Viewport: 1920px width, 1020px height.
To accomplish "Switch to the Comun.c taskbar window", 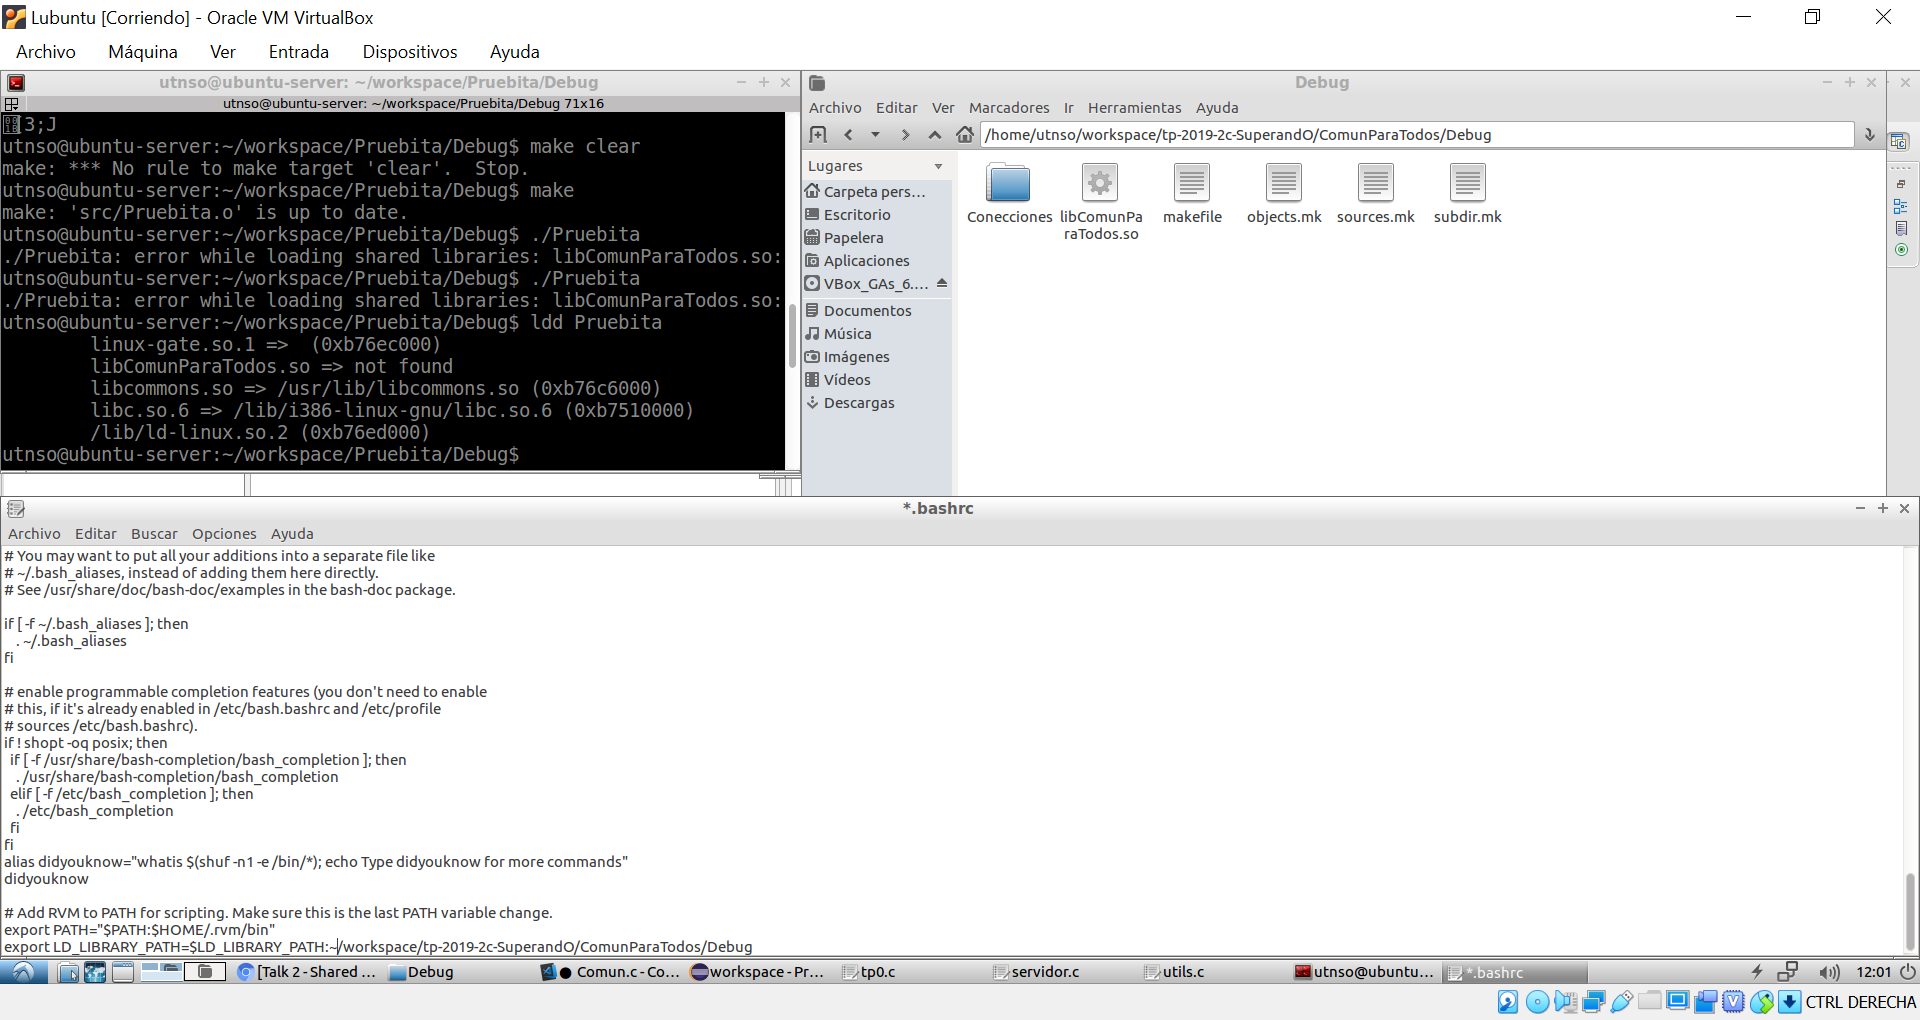I will [612, 972].
